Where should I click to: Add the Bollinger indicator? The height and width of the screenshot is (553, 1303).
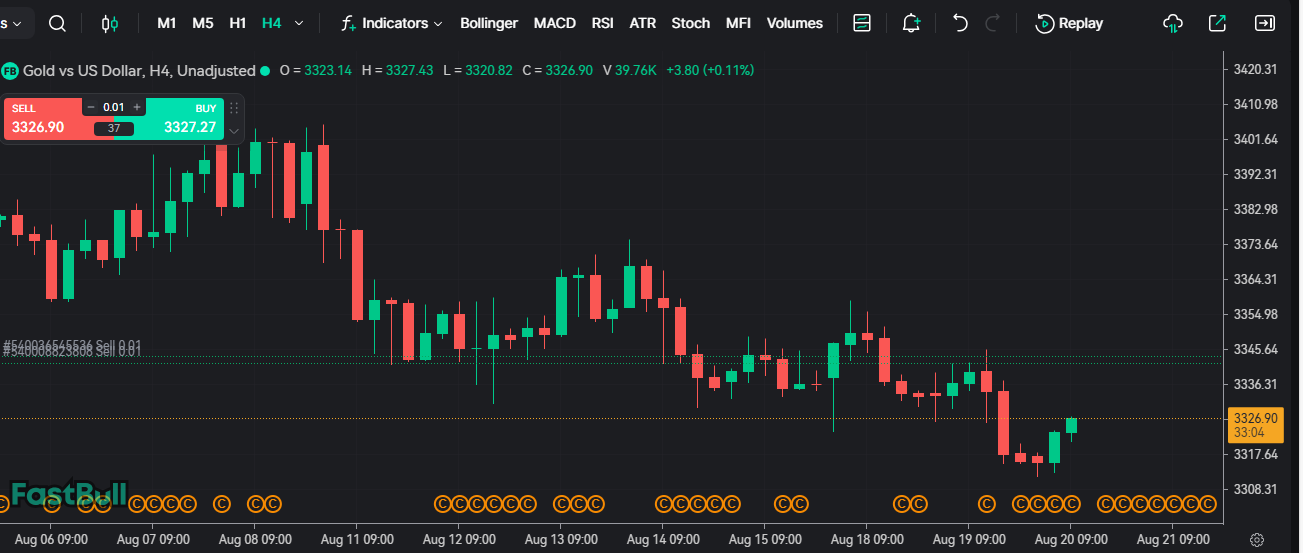click(x=489, y=23)
